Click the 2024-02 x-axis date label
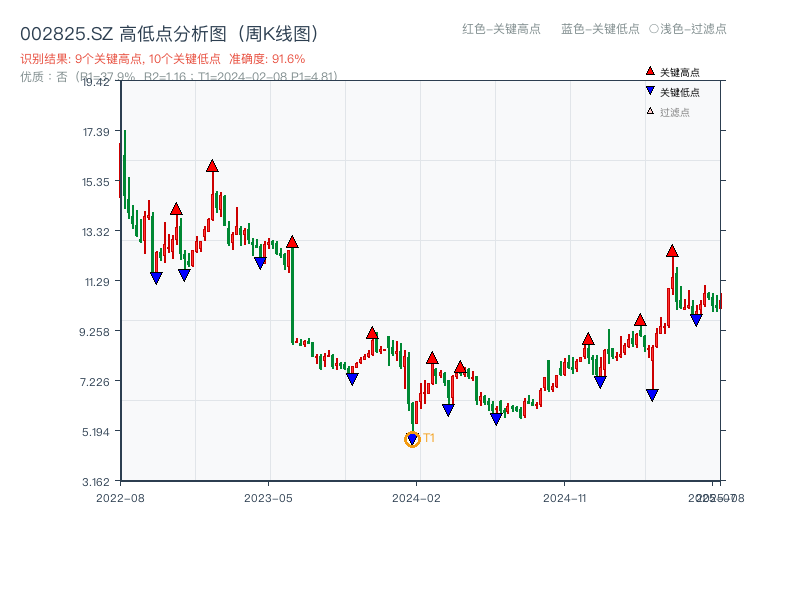The image size is (800, 600). point(417,497)
